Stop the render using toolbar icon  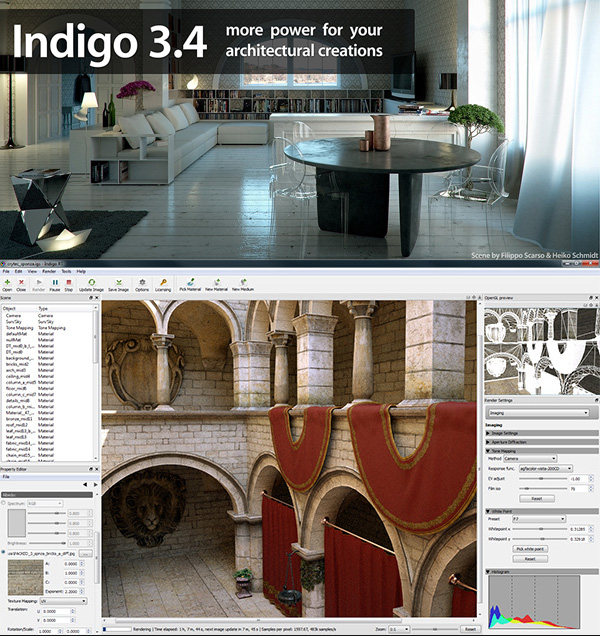(x=69, y=284)
